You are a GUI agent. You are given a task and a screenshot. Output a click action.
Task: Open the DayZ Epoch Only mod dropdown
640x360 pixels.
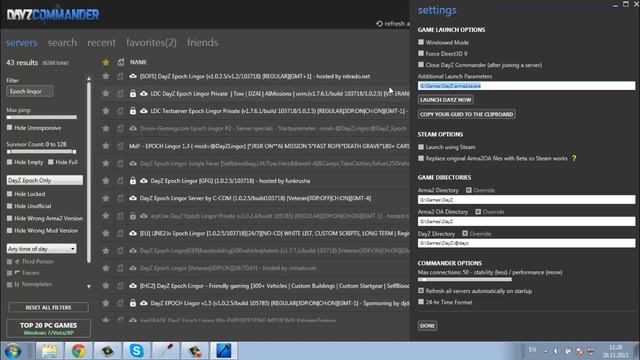pyautogui.click(x=44, y=180)
